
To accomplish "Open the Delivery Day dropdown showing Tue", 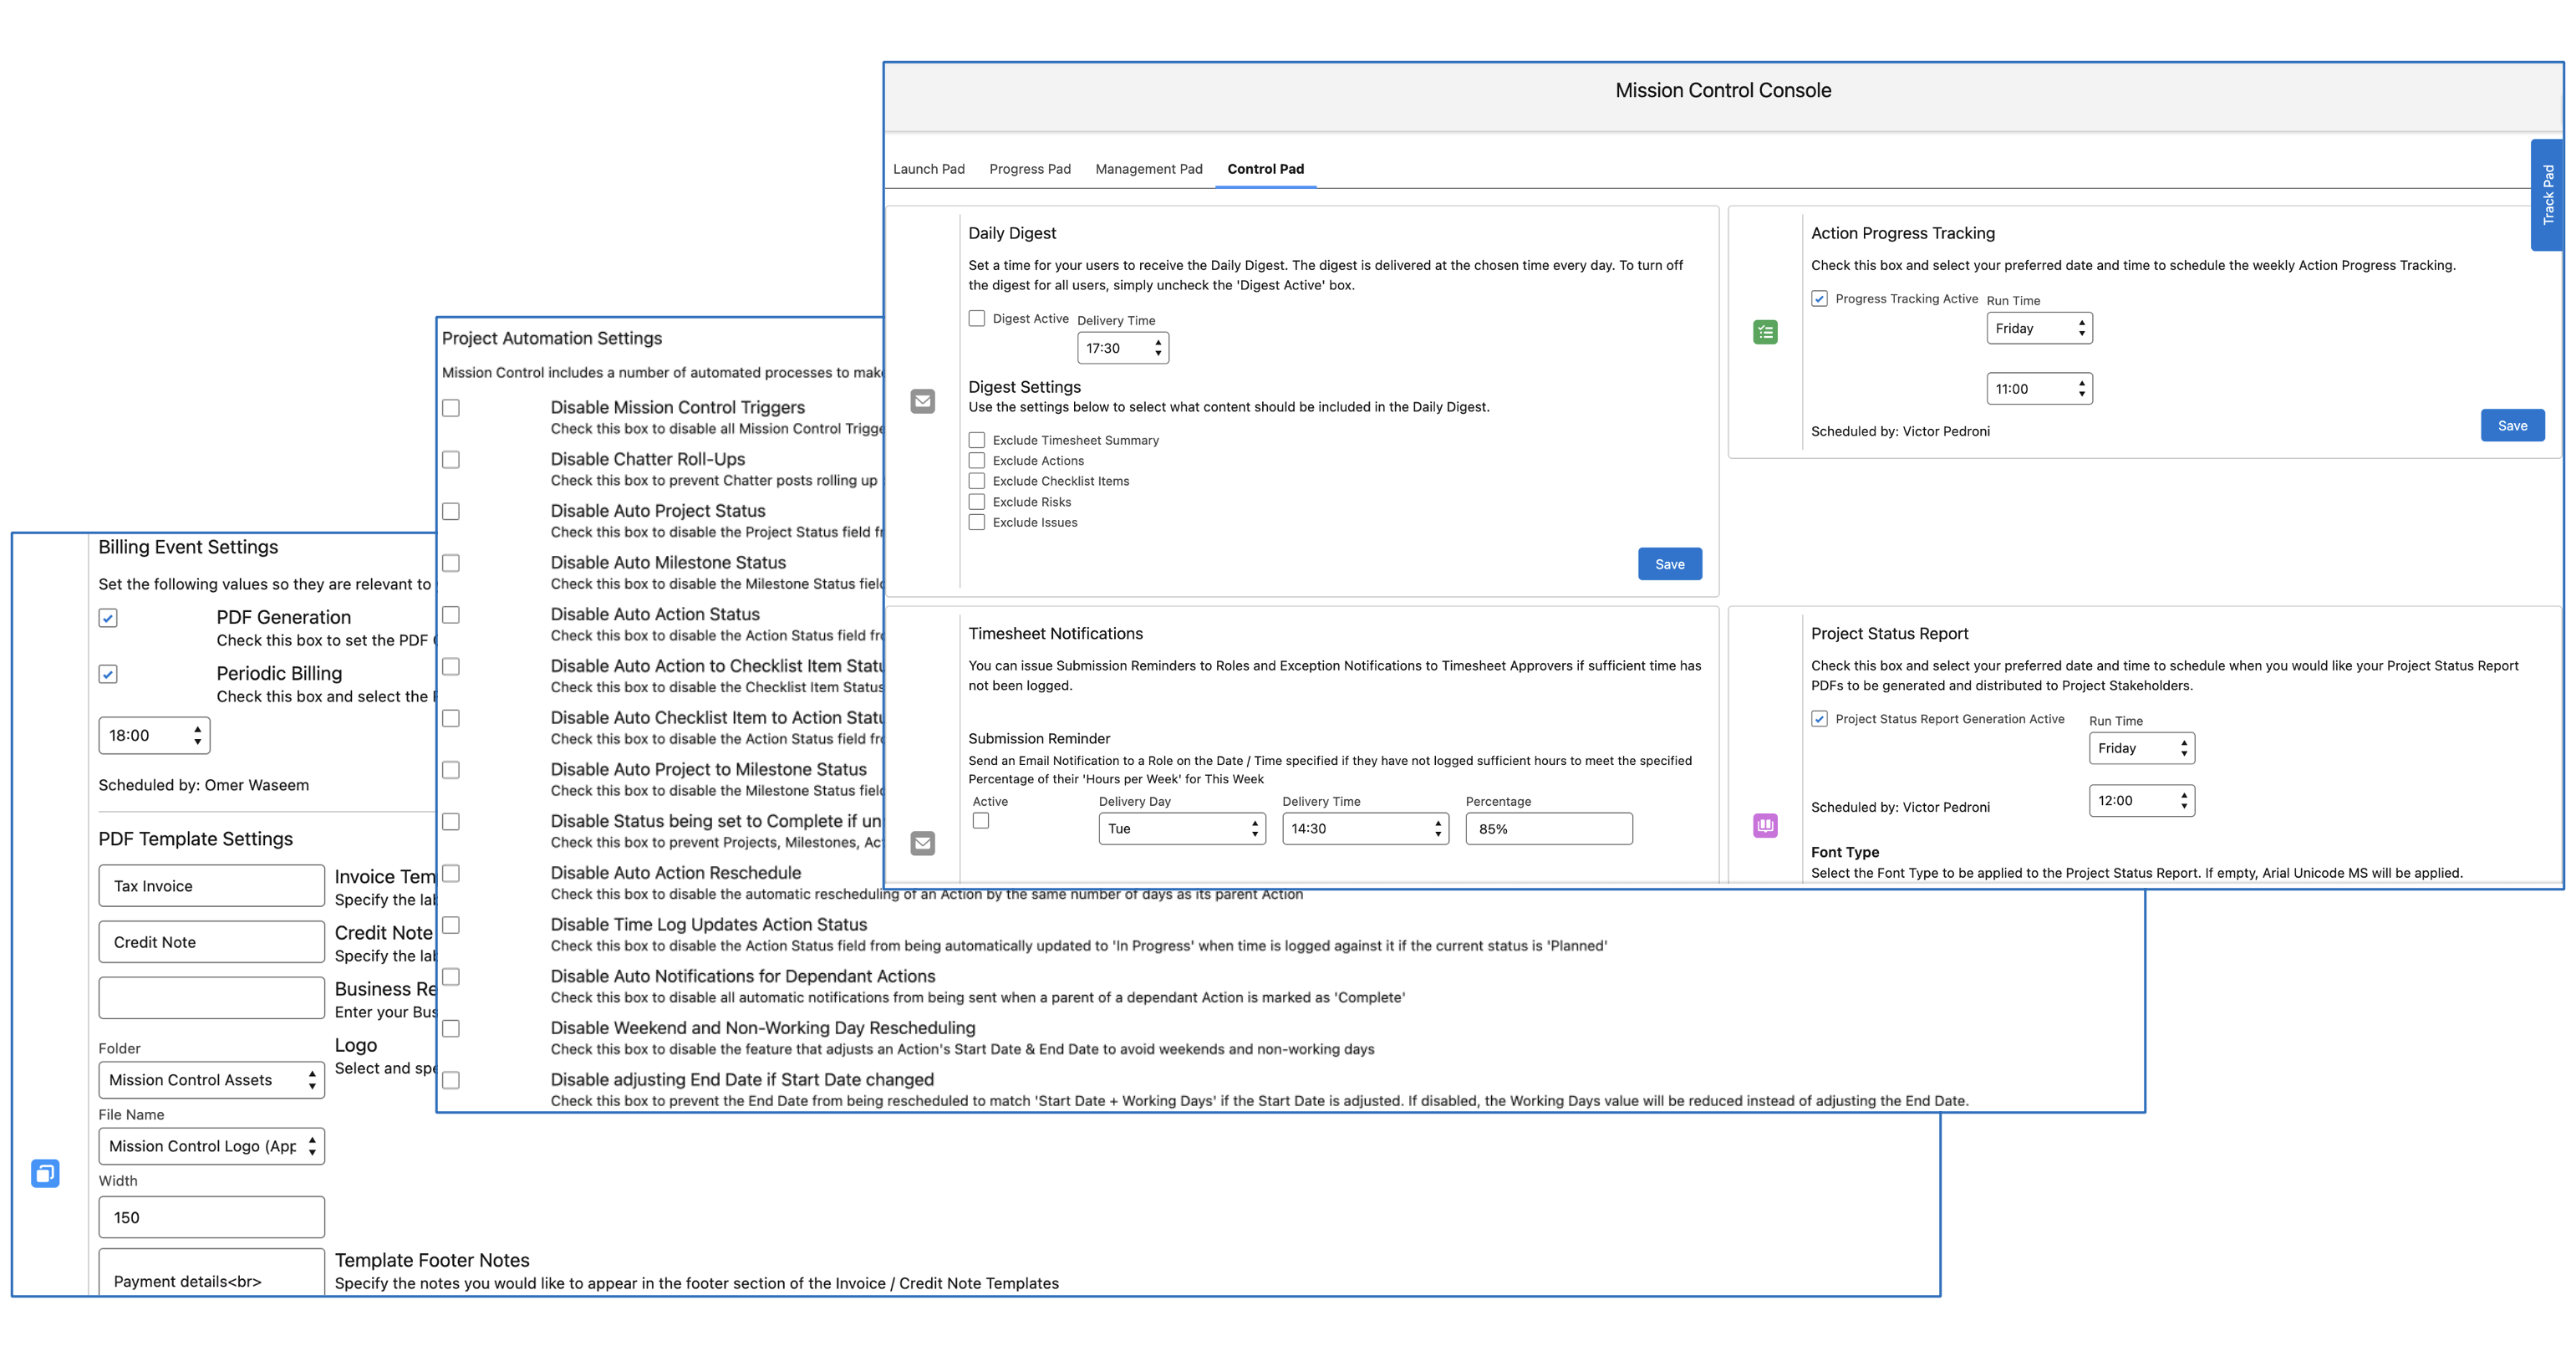I will (x=1181, y=828).
